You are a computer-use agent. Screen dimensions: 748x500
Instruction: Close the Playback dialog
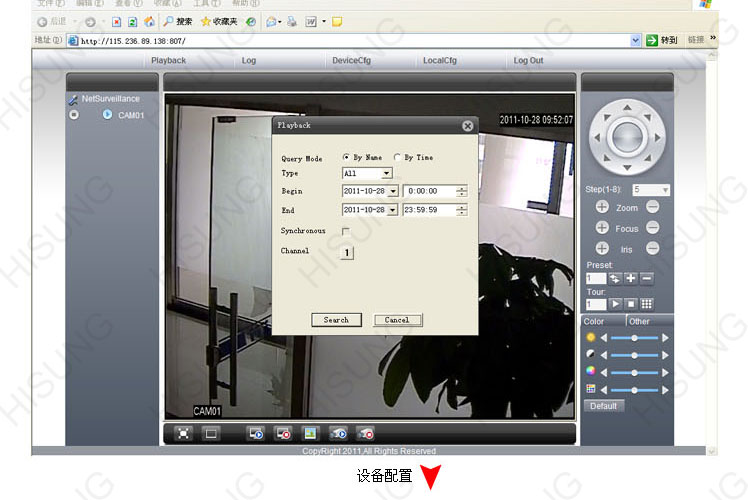pos(467,126)
